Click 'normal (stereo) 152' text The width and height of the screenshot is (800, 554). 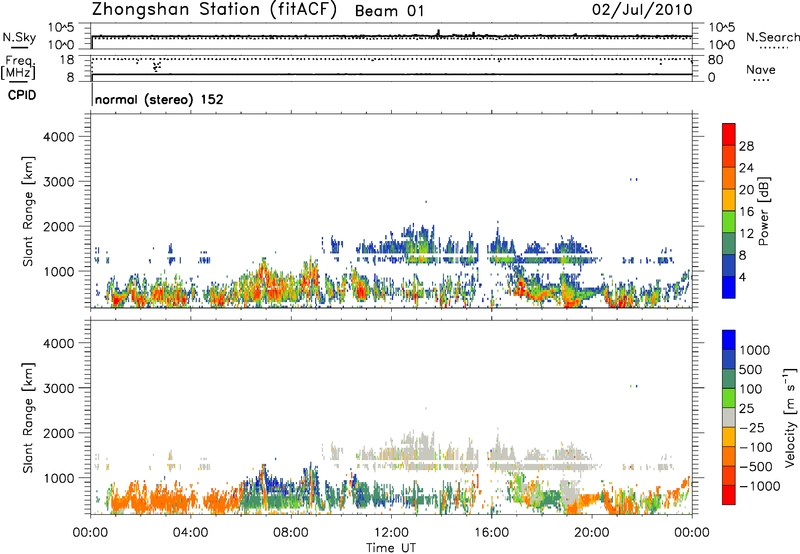[159, 99]
